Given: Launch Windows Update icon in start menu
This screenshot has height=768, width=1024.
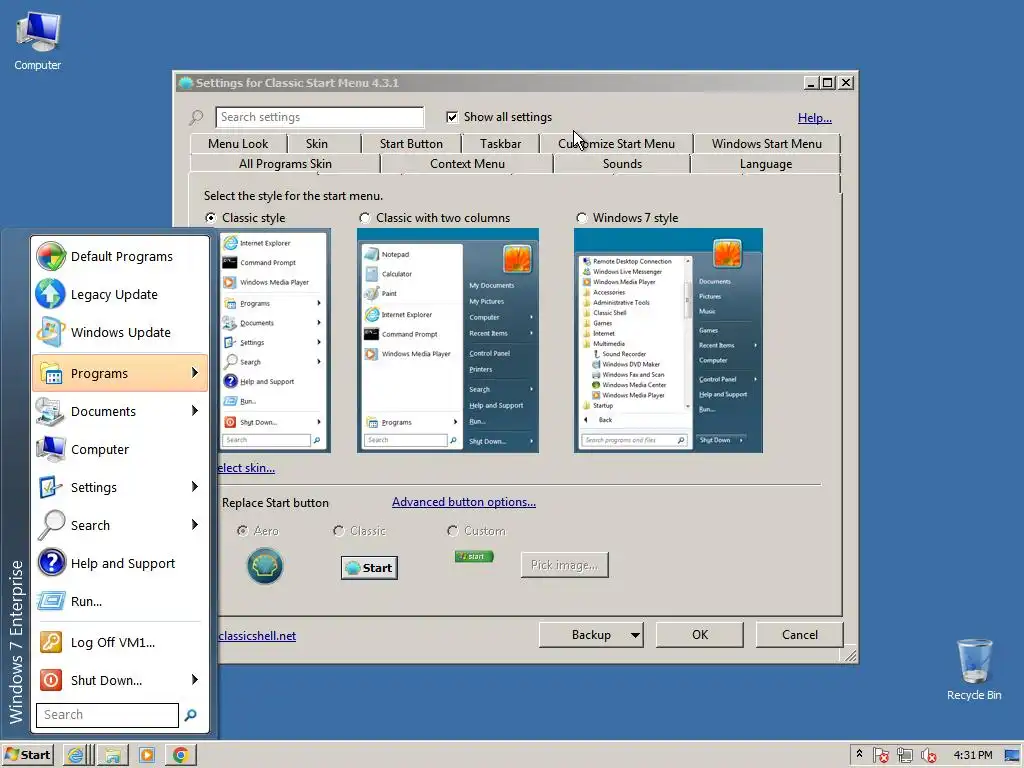Looking at the screenshot, I should point(50,332).
